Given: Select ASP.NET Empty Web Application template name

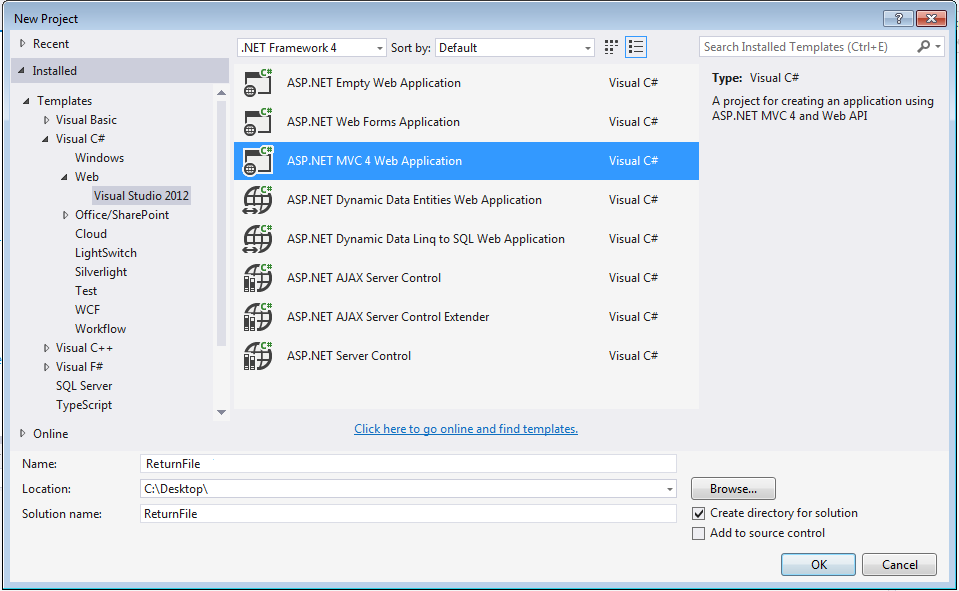Looking at the screenshot, I should [374, 83].
